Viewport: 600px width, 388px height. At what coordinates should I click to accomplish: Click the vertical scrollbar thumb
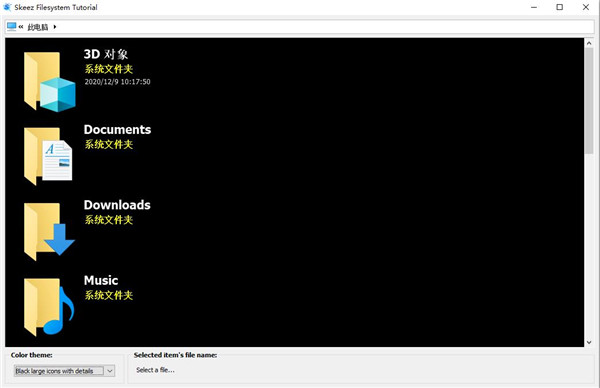(589, 101)
